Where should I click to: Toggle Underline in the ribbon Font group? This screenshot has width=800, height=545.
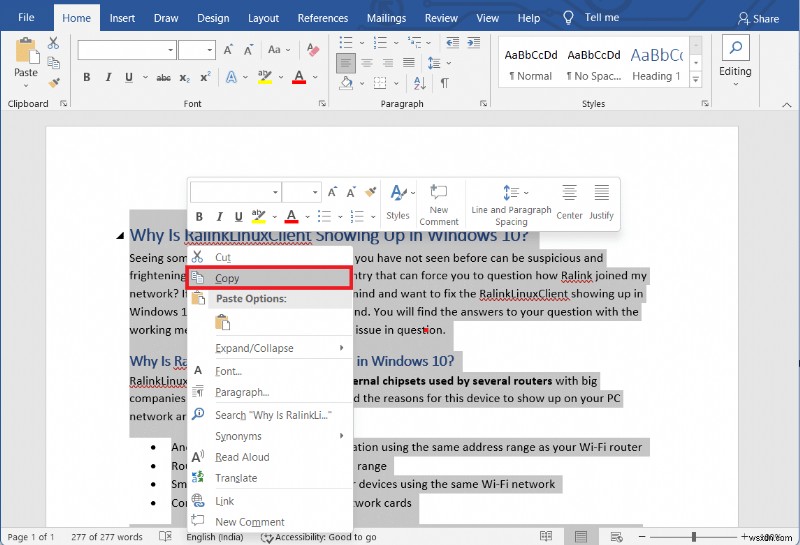coord(129,77)
